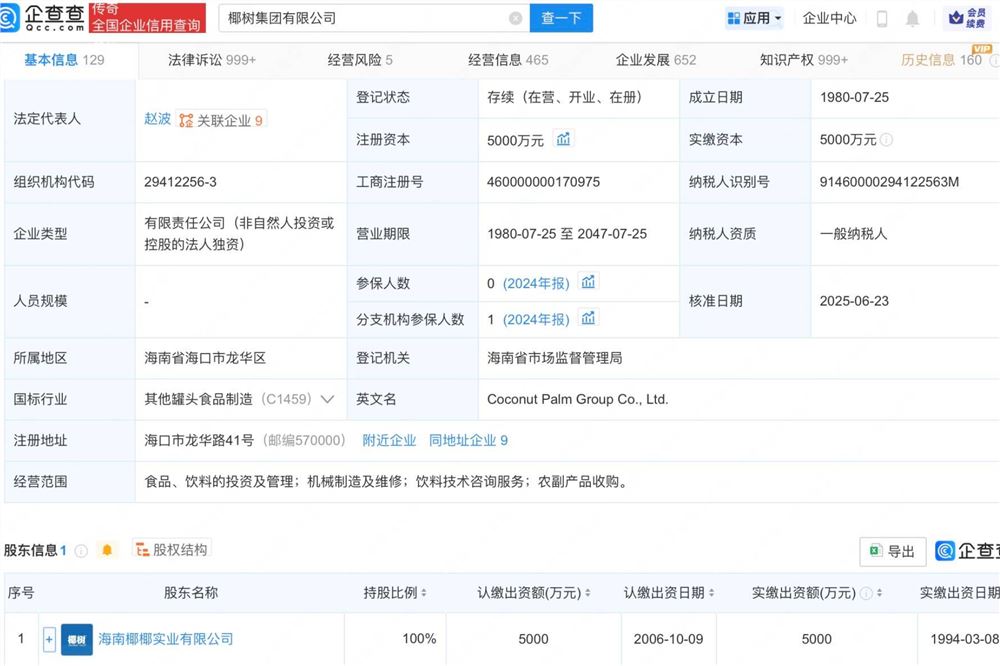Viewport: 1000px width, 666px height.
Task: Open the chart icon beside 分支机构参保人数
Action: (588, 319)
